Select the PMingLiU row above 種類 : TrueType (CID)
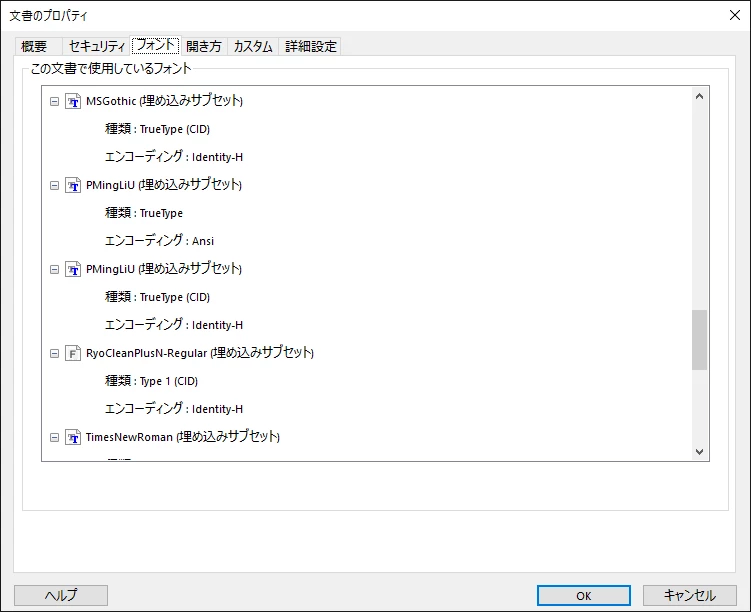The height and width of the screenshot is (612, 751). coord(164,269)
